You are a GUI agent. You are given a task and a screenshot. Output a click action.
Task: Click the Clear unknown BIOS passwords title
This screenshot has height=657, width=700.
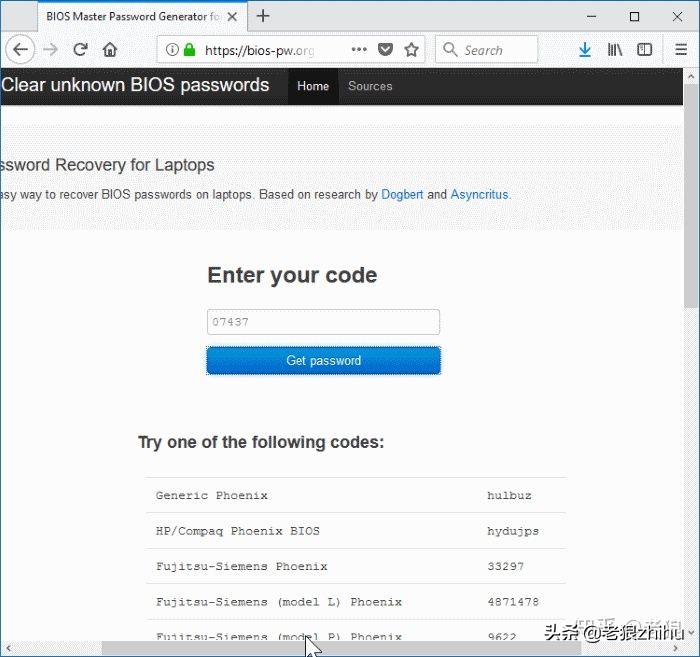click(135, 85)
